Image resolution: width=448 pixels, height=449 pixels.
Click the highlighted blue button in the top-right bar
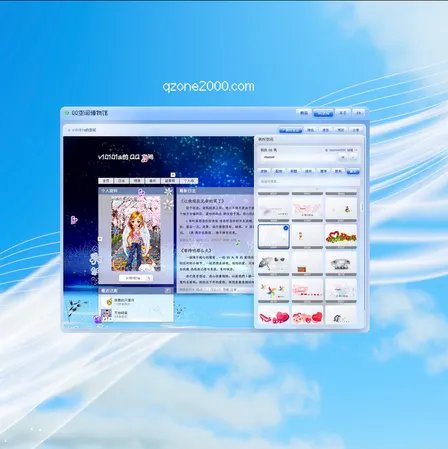tap(323, 113)
